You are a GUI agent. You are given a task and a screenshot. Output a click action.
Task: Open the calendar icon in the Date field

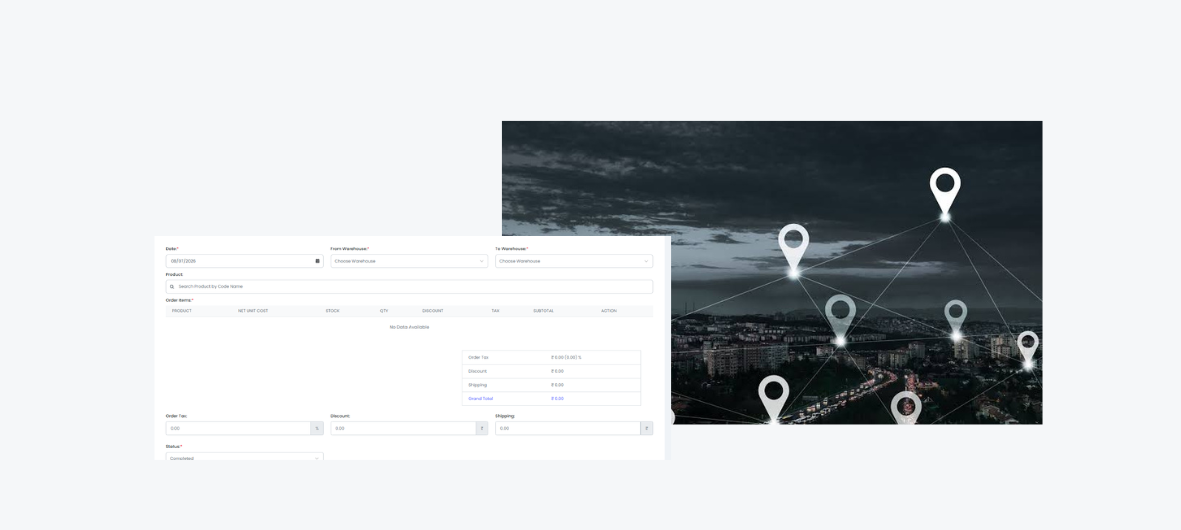(x=317, y=261)
